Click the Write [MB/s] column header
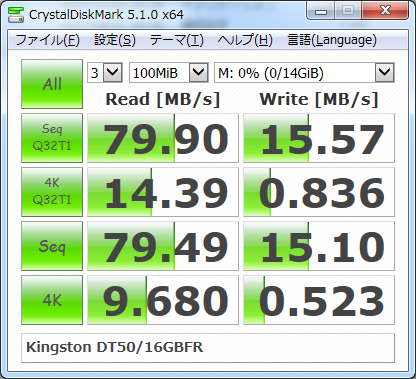Image resolution: width=416 pixels, height=379 pixels. (x=319, y=99)
